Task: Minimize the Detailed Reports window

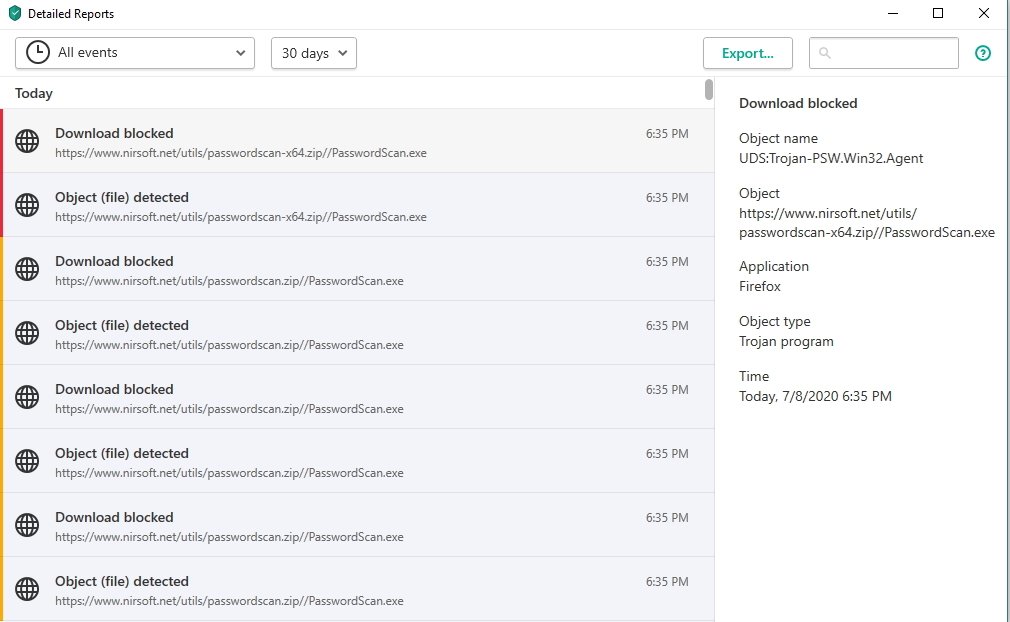Action: 892,14
